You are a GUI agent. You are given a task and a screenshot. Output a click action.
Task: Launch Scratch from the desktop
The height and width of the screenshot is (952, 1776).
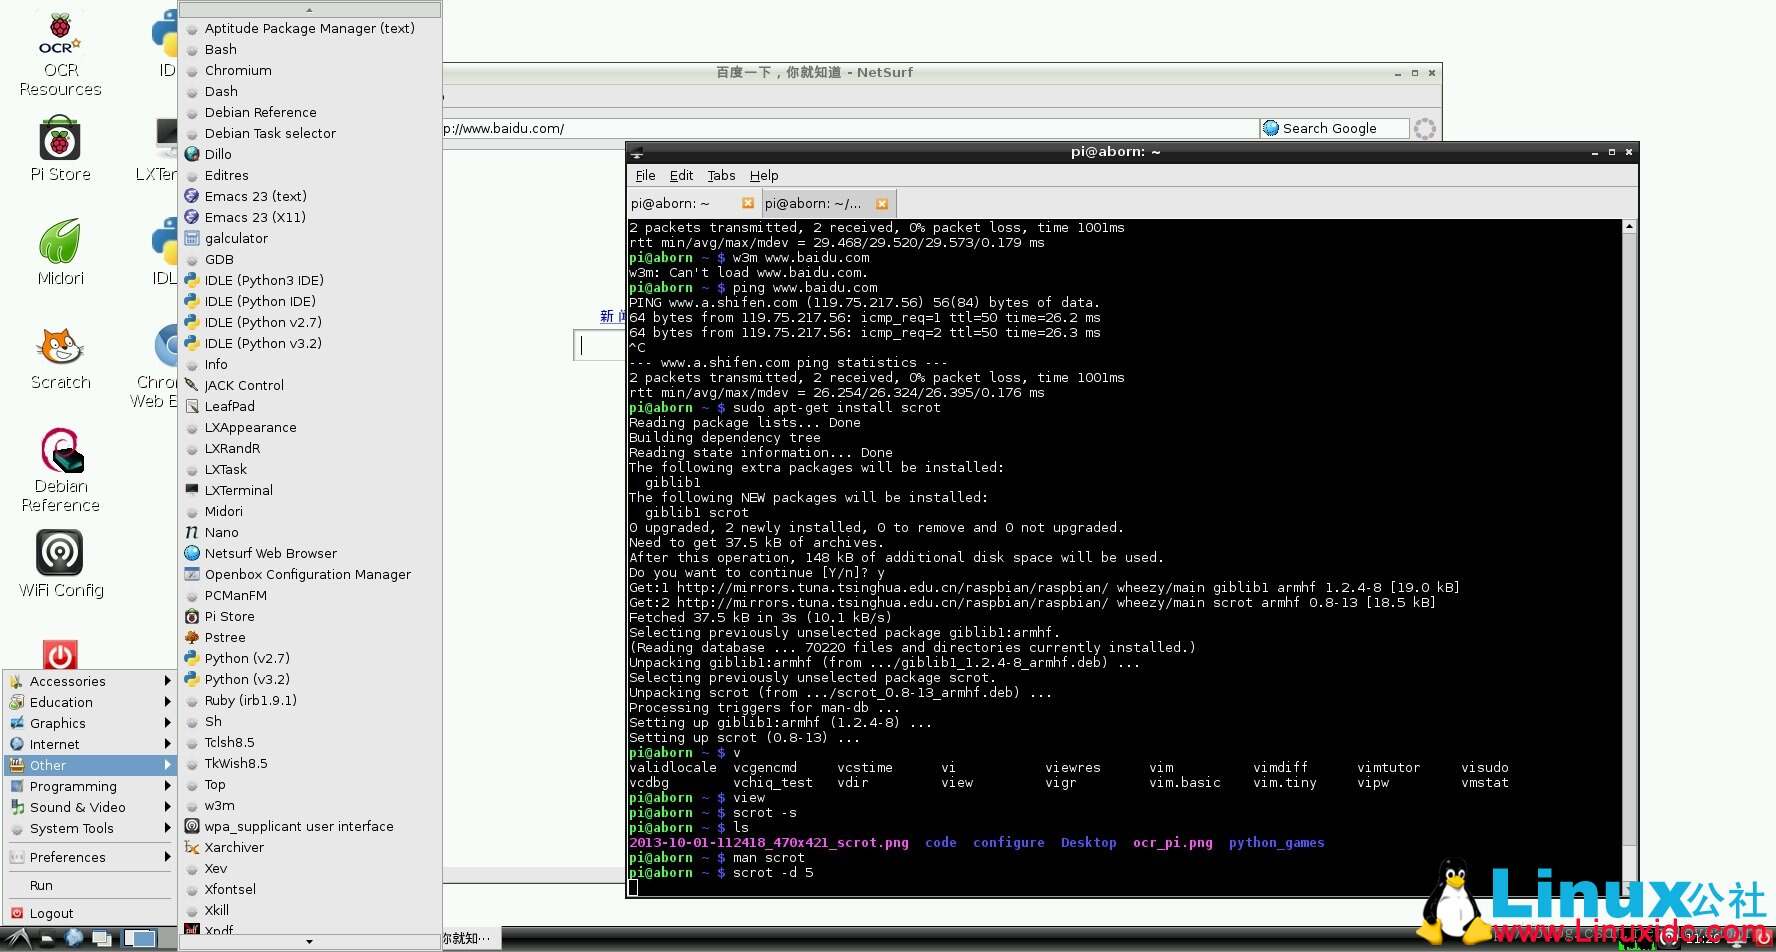[x=60, y=358]
